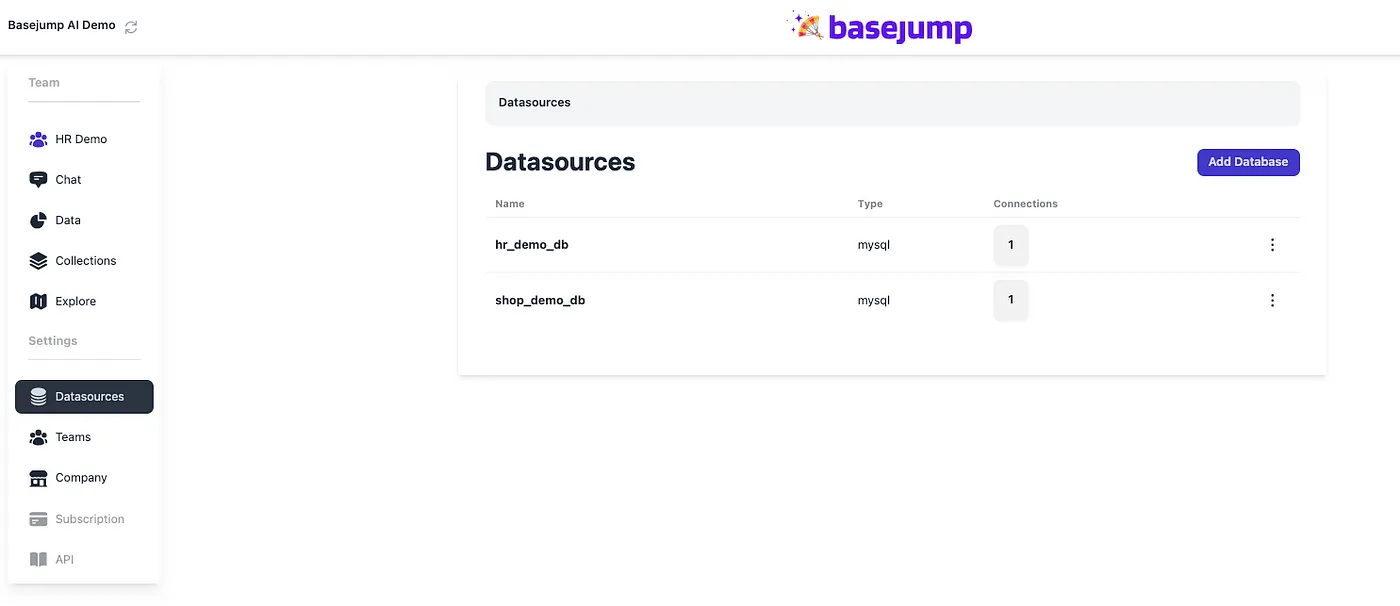
Task: Click the Collections layers icon
Action: pos(38,261)
